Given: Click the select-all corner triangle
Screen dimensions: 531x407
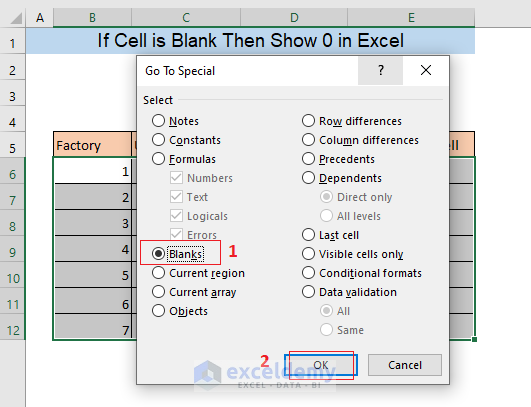Looking at the screenshot, I should (x=17, y=19).
